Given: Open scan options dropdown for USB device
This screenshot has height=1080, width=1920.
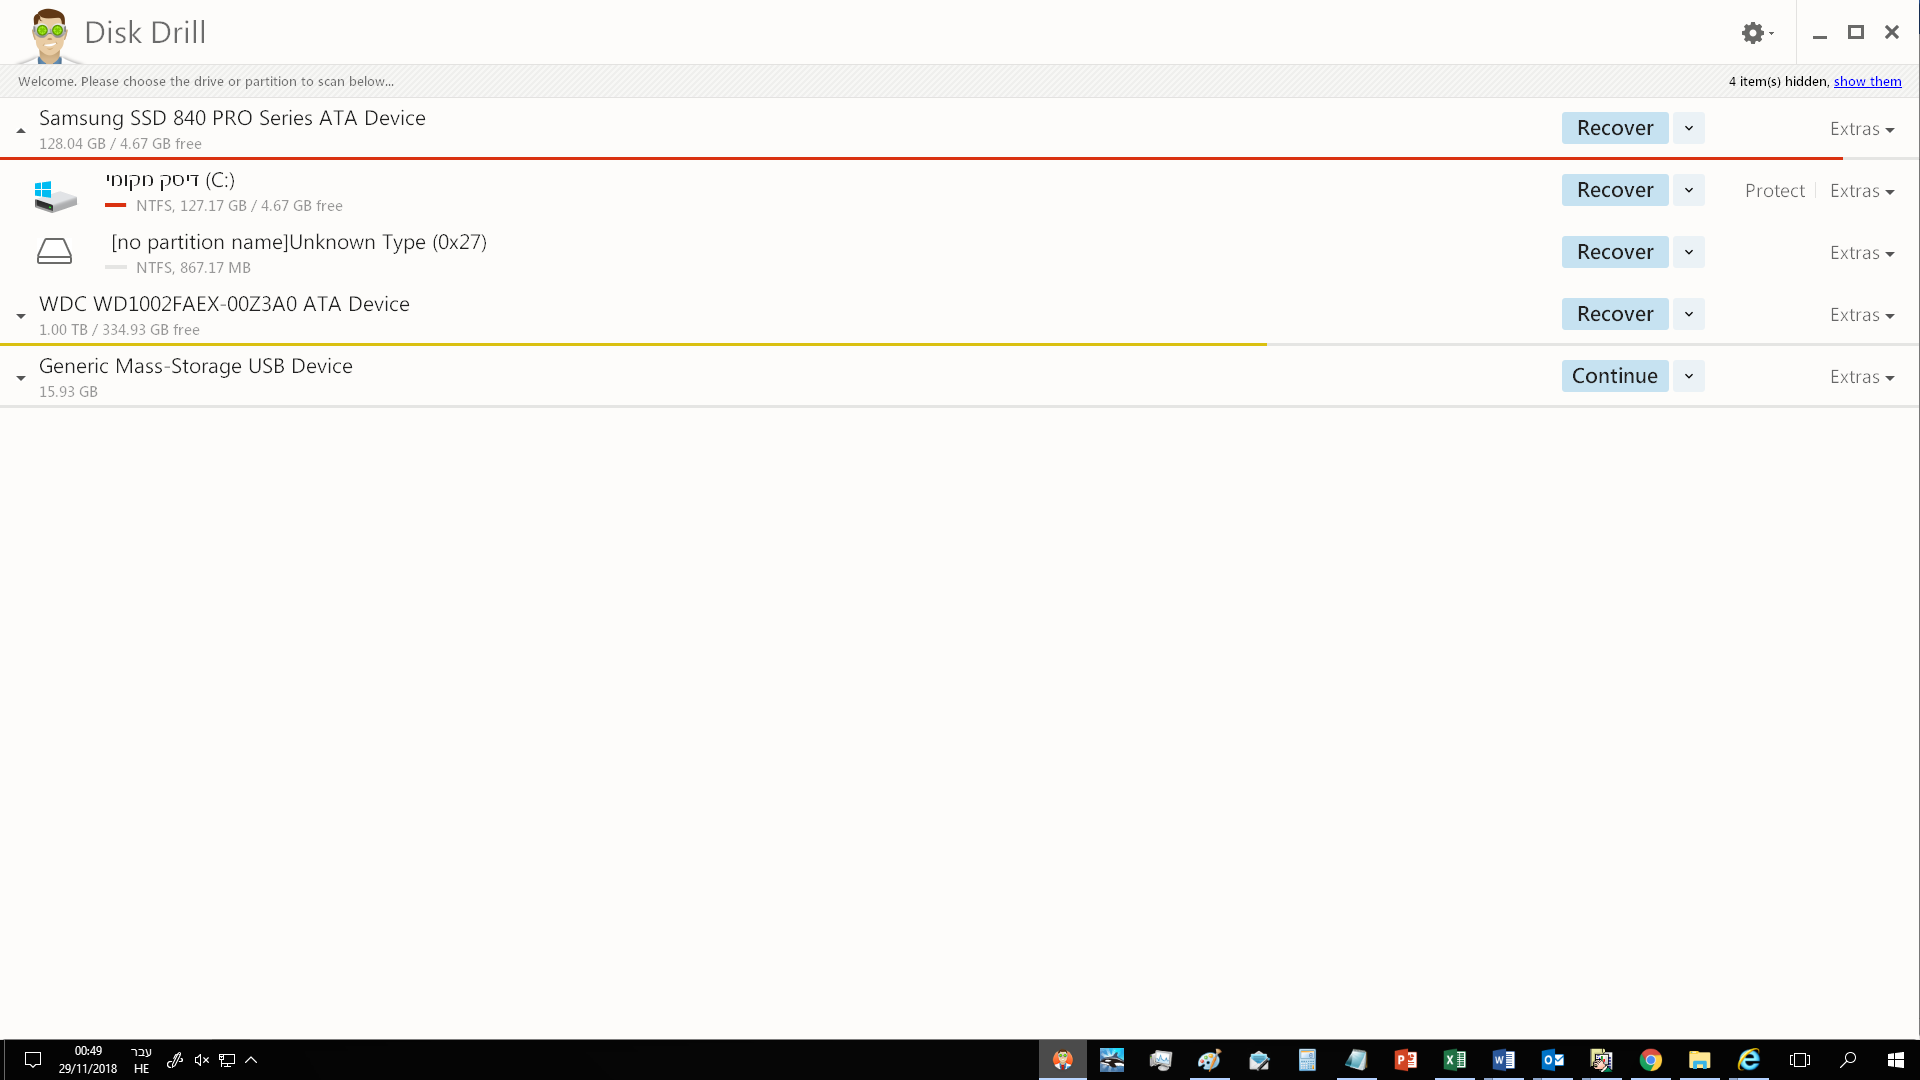Looking at the screenshot, I should [1689, 376].
